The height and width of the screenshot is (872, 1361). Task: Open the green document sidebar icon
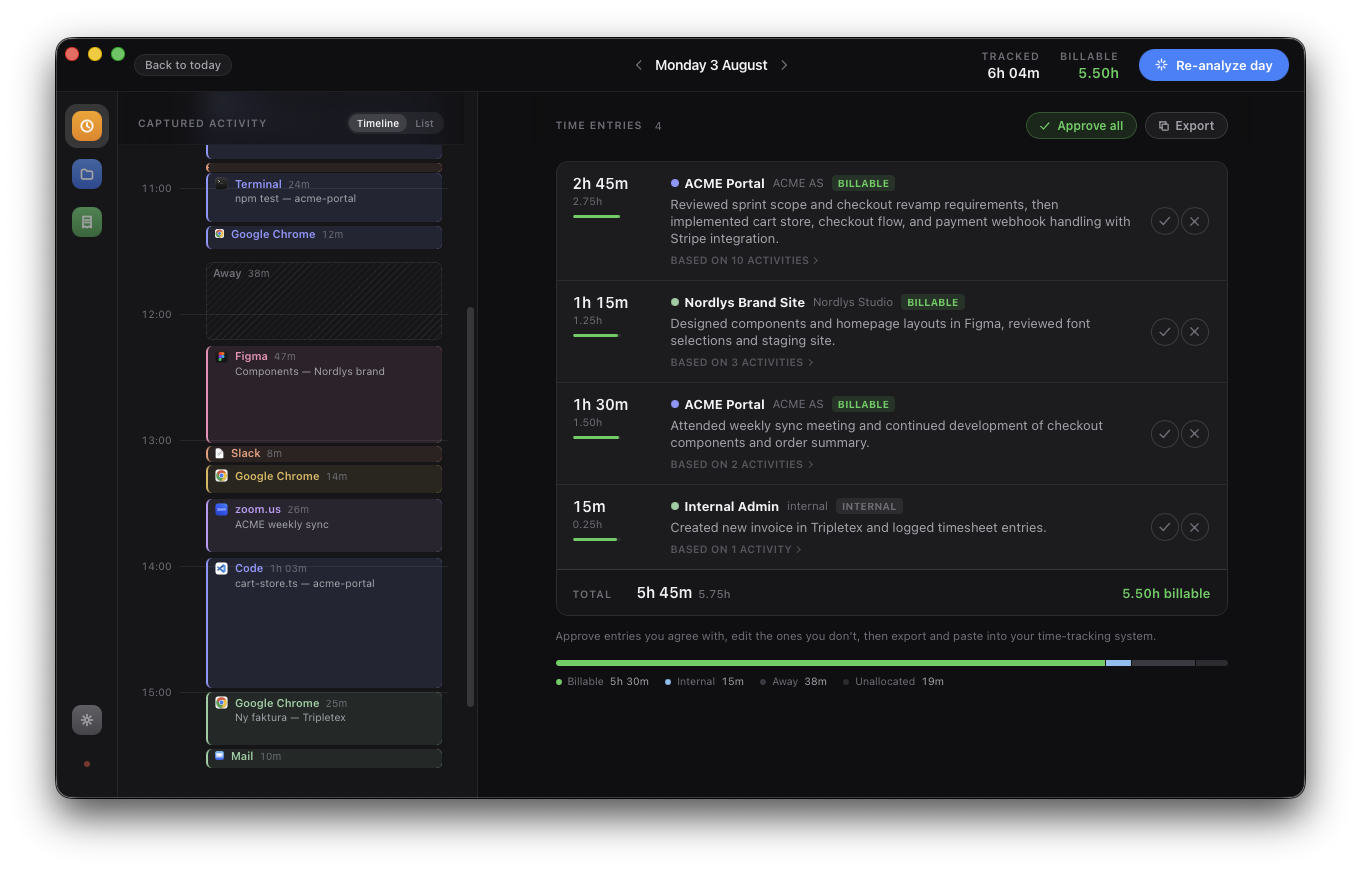click(x=87, y=222)
